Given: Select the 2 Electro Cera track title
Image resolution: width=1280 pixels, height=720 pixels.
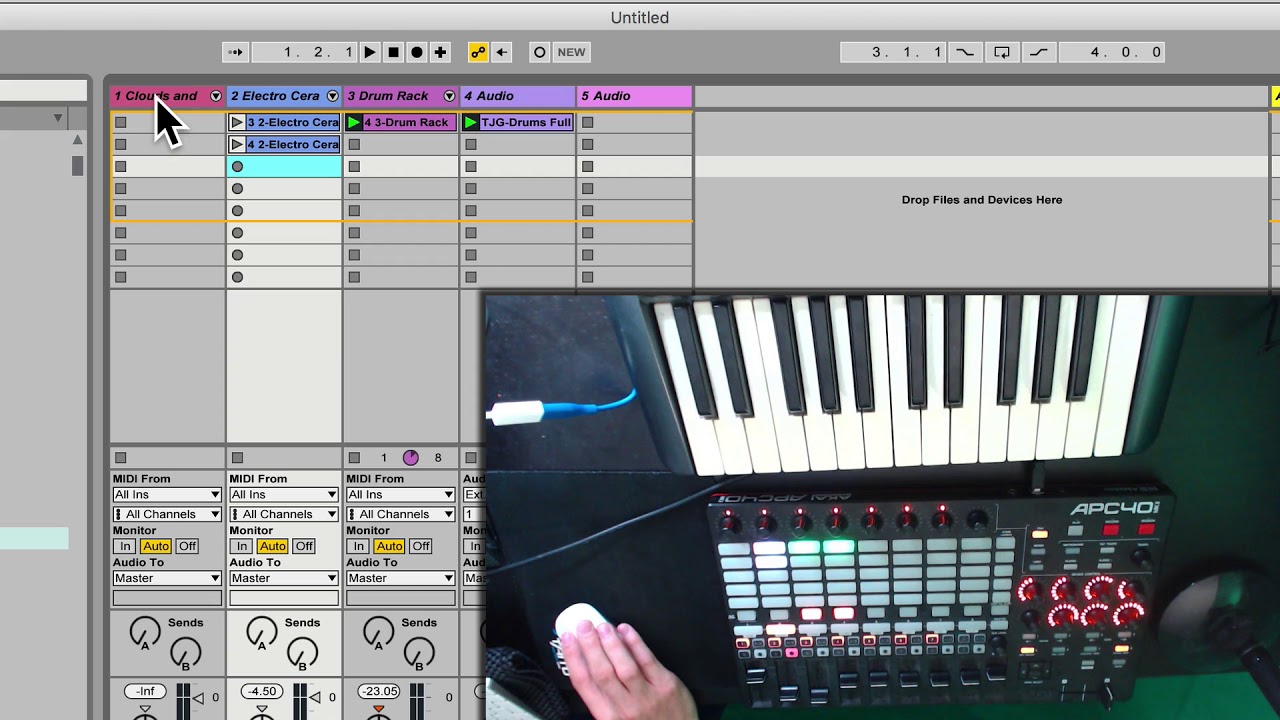Looking at the screenshot, I should click(275, 96).
